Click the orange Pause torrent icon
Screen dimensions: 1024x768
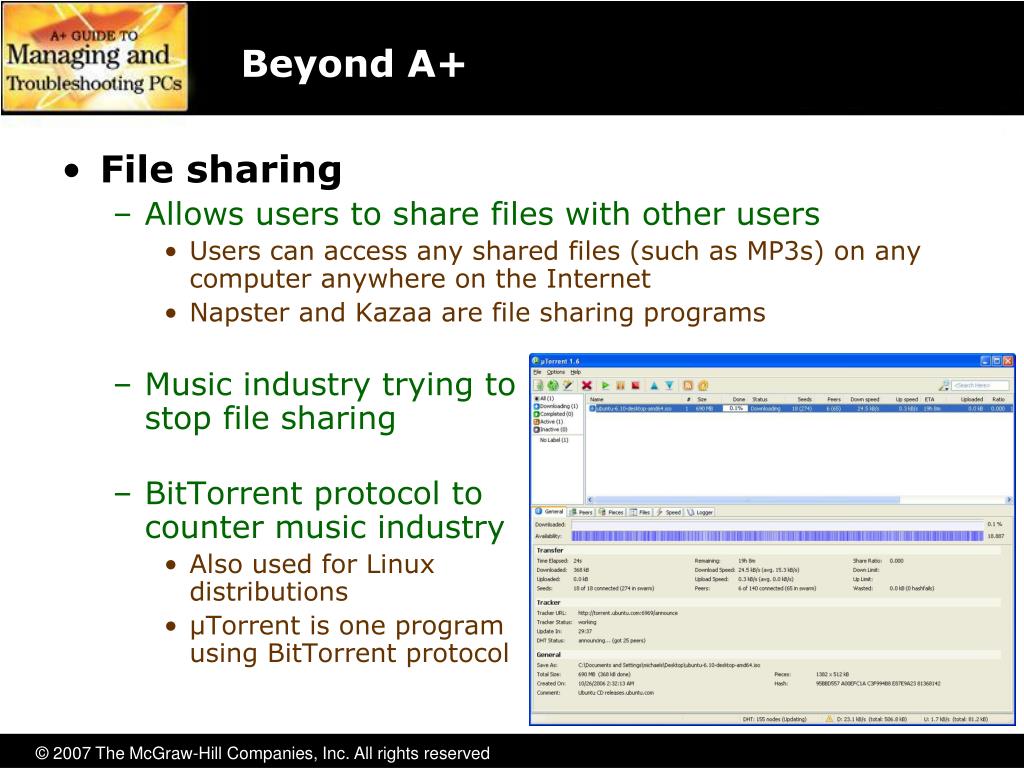click(620, 386)
